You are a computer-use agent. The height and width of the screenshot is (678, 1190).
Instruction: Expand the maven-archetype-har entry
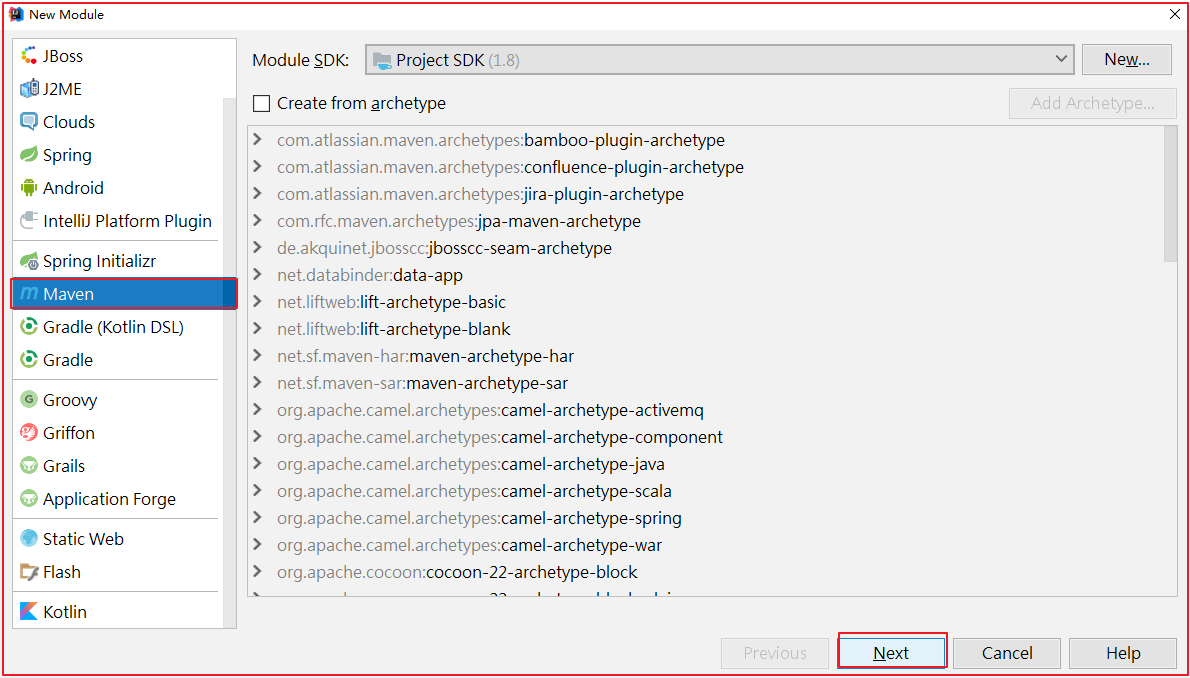[x=258, y=356]
